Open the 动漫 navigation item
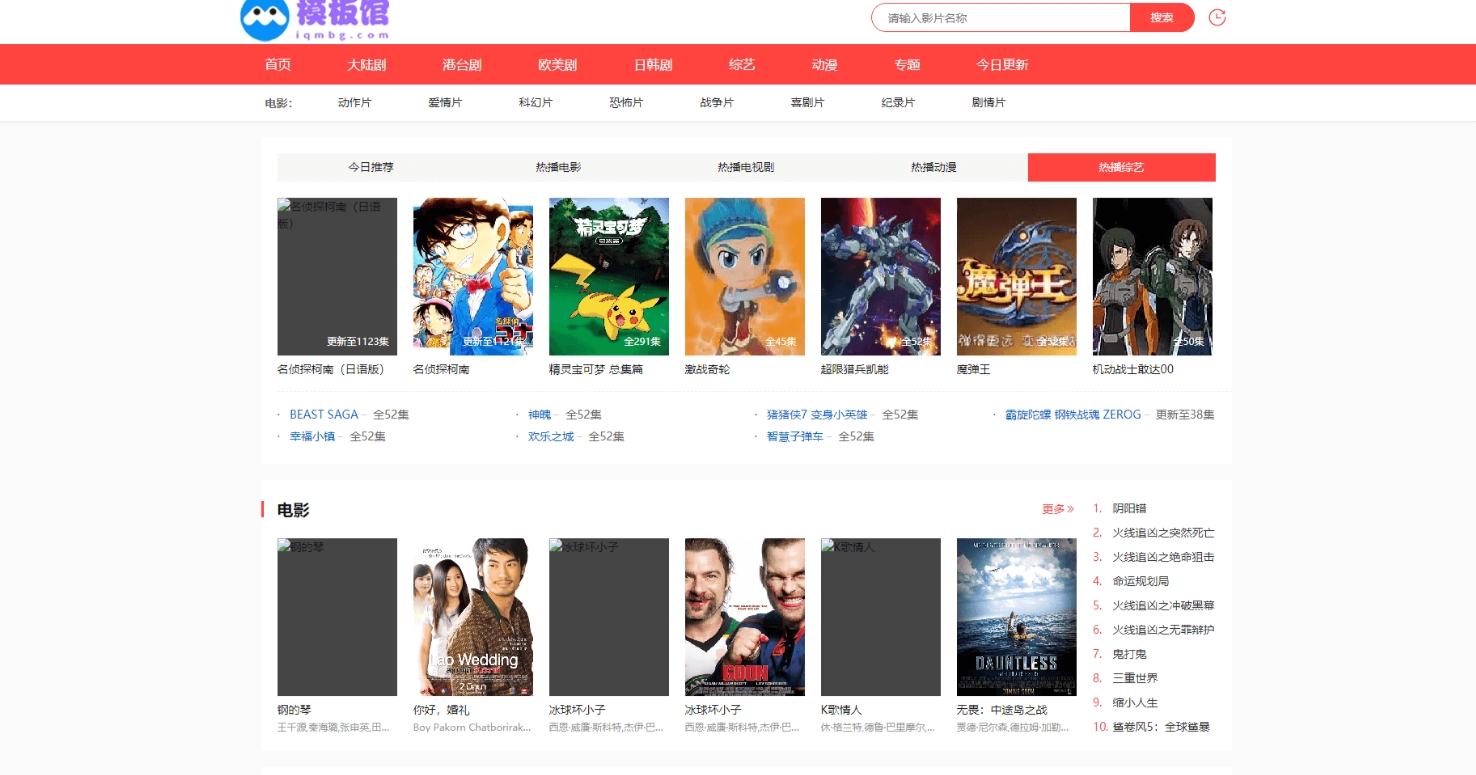The image size is (1476, 775). click(825, 65)
